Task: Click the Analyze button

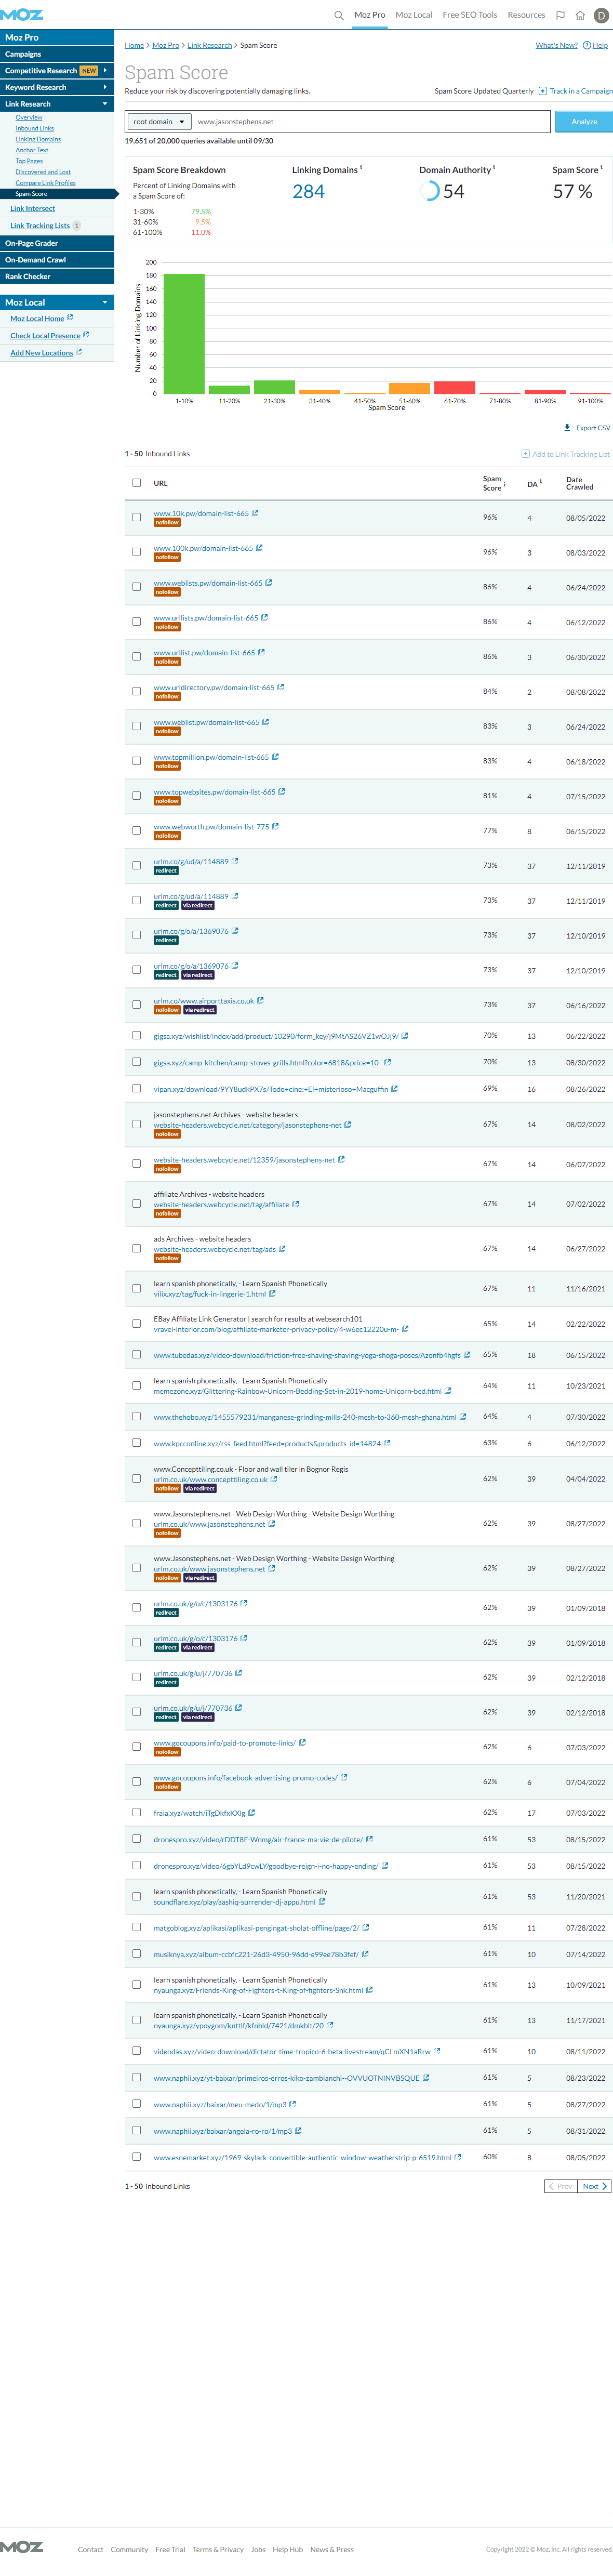Action: coord(584,122)
